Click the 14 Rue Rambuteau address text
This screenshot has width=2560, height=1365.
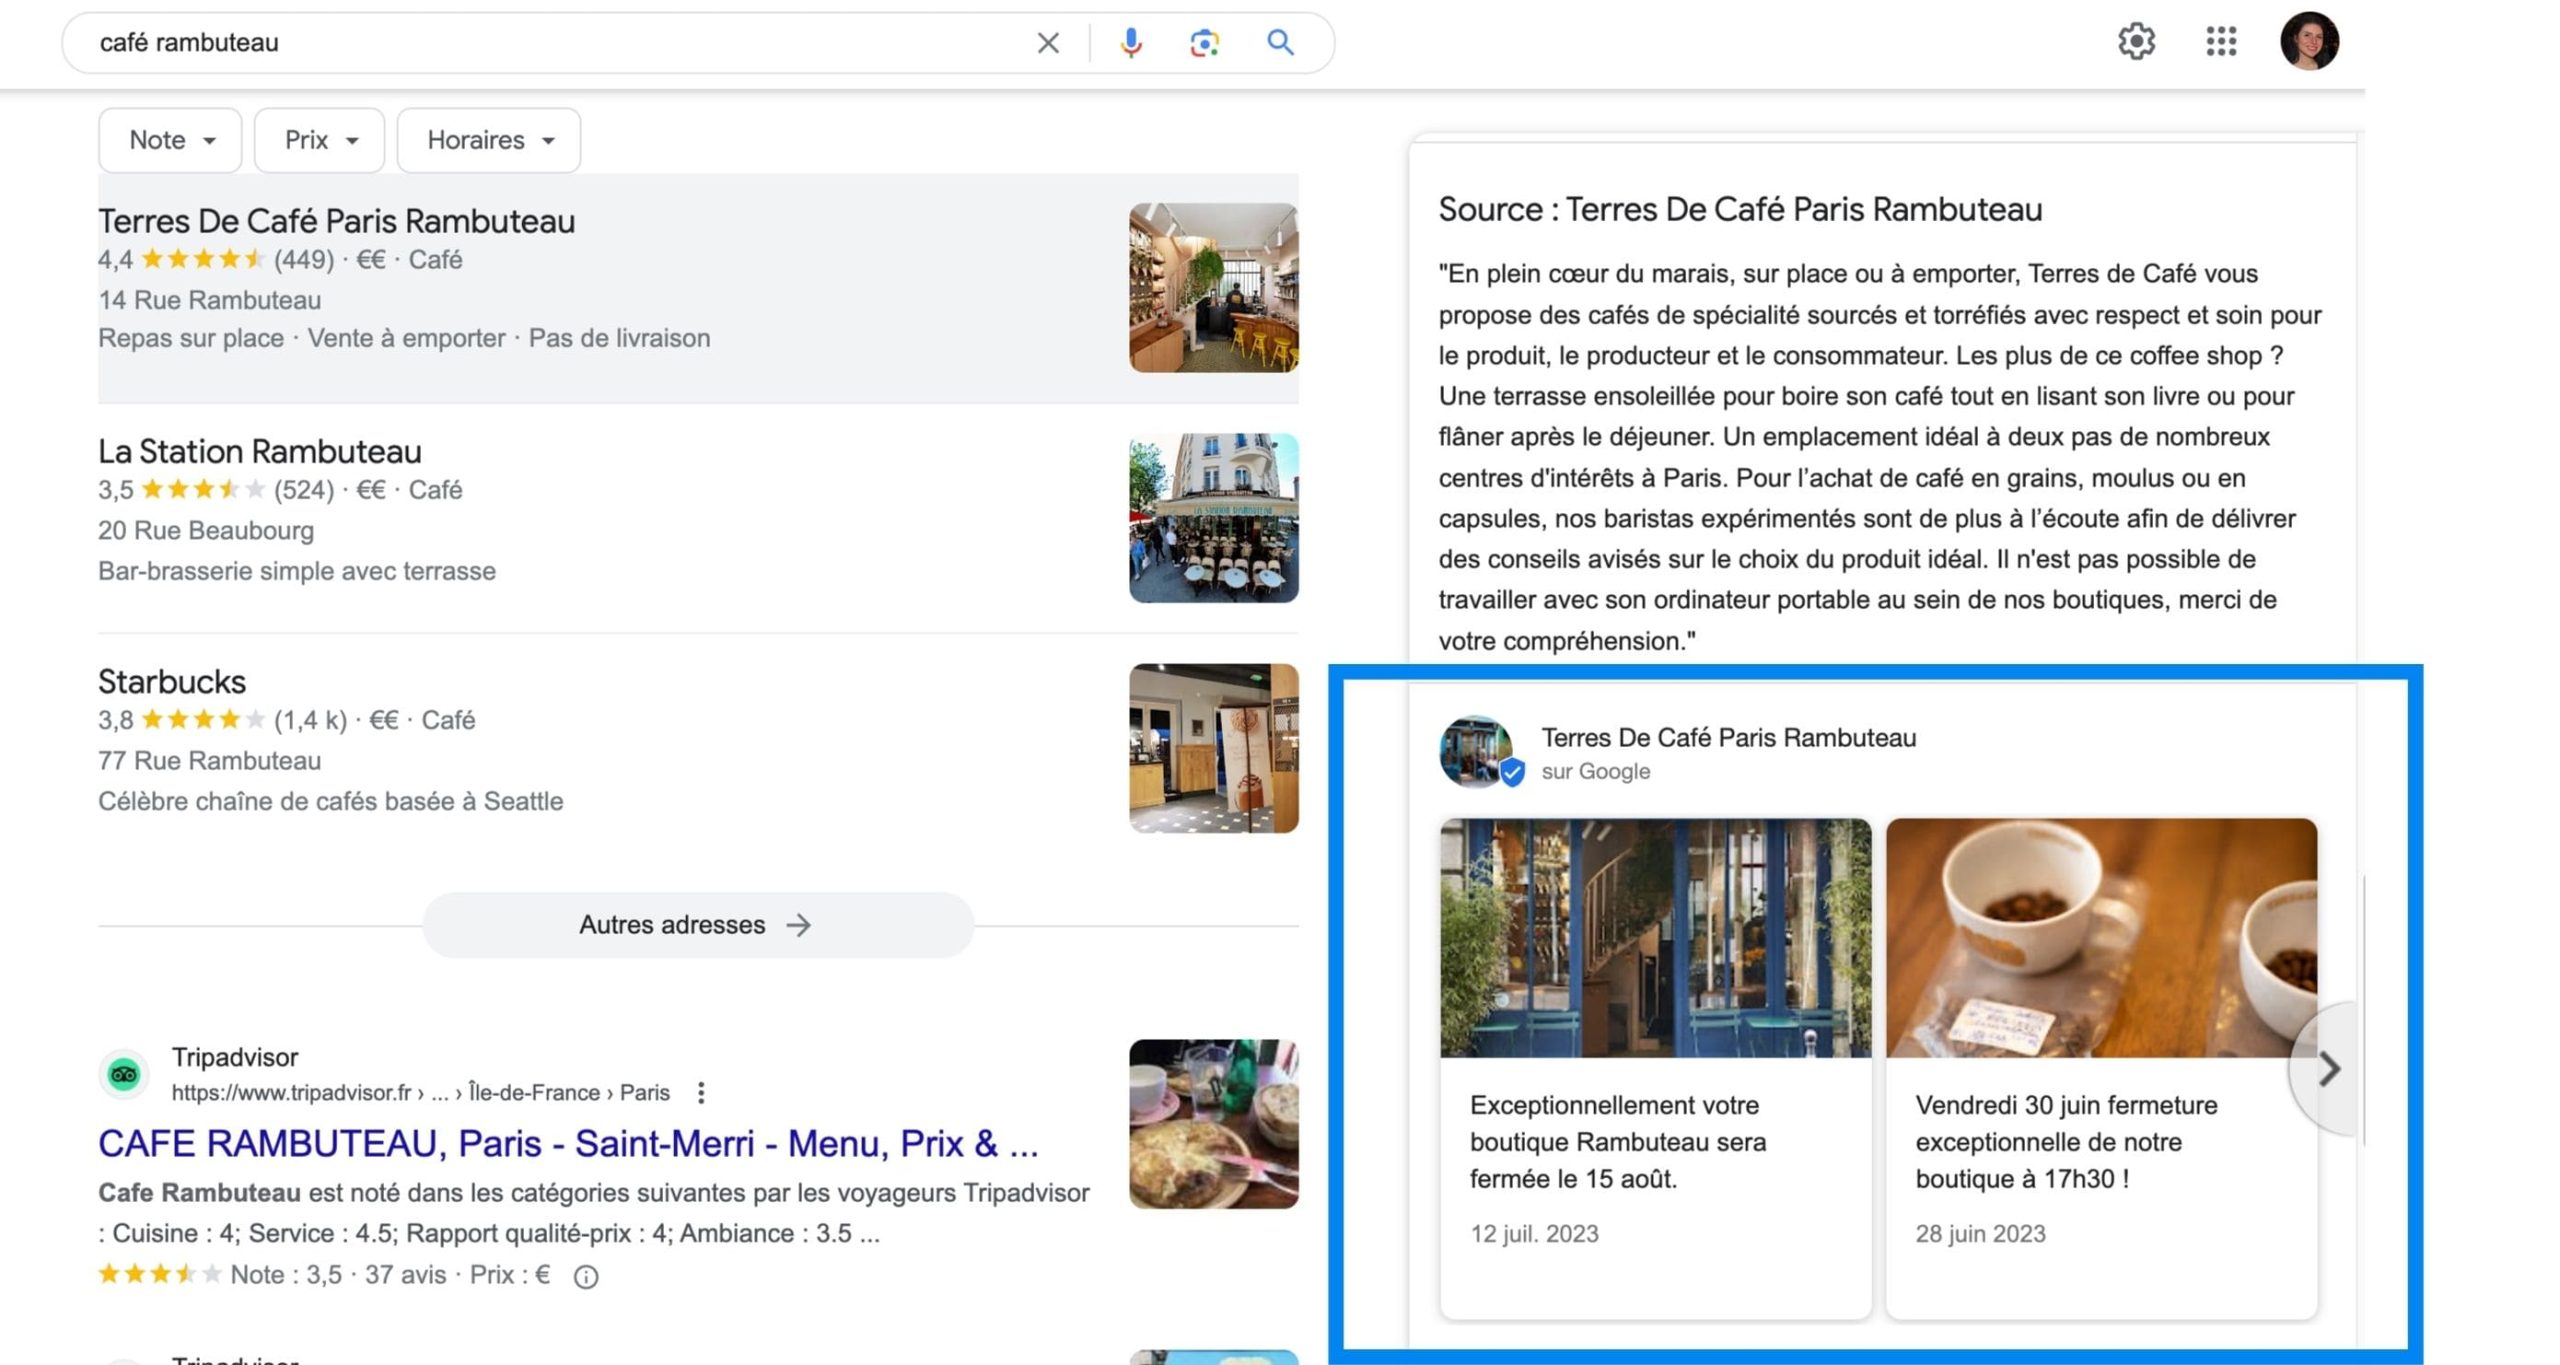point(209,300)
